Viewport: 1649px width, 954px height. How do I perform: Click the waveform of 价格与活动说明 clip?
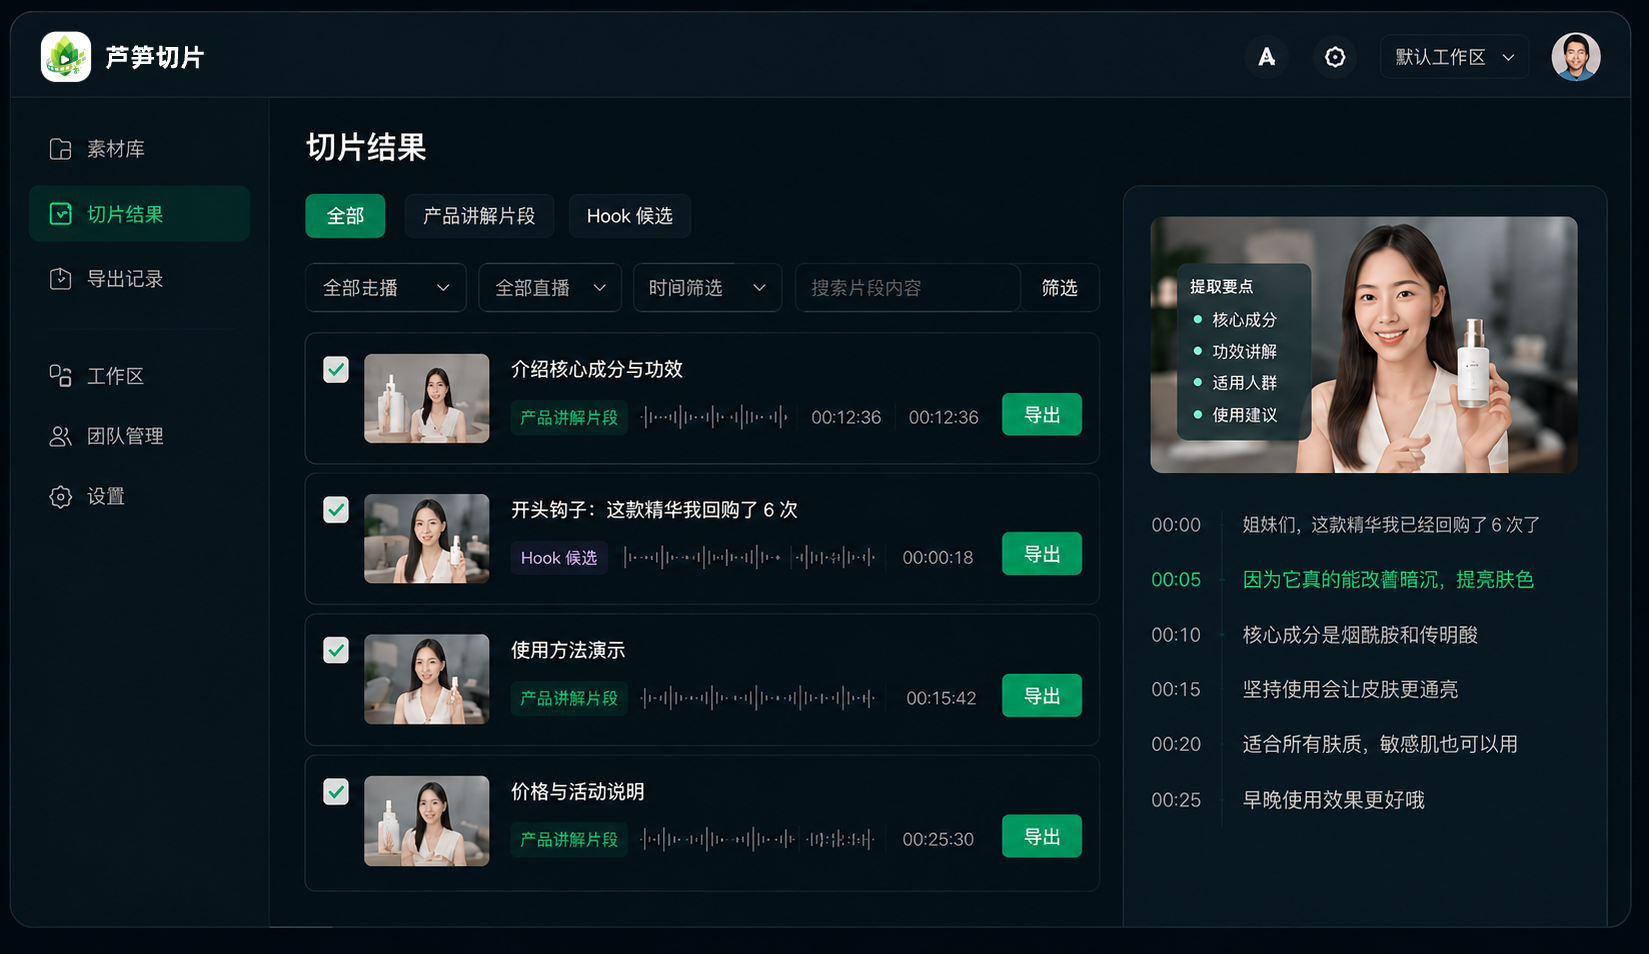tap(758, 839)
